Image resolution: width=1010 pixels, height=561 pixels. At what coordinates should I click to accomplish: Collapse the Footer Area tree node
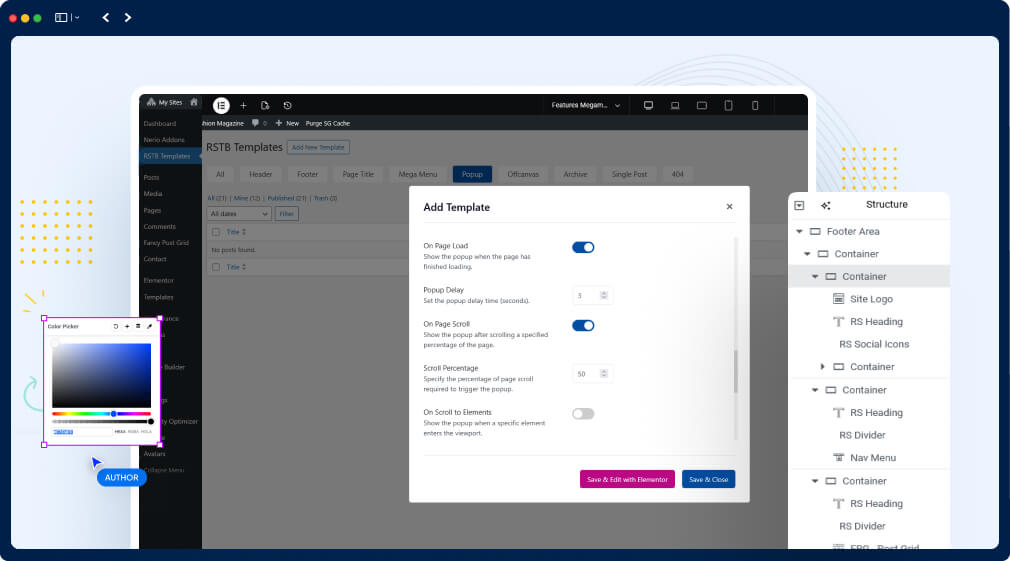tap(799, 231)
